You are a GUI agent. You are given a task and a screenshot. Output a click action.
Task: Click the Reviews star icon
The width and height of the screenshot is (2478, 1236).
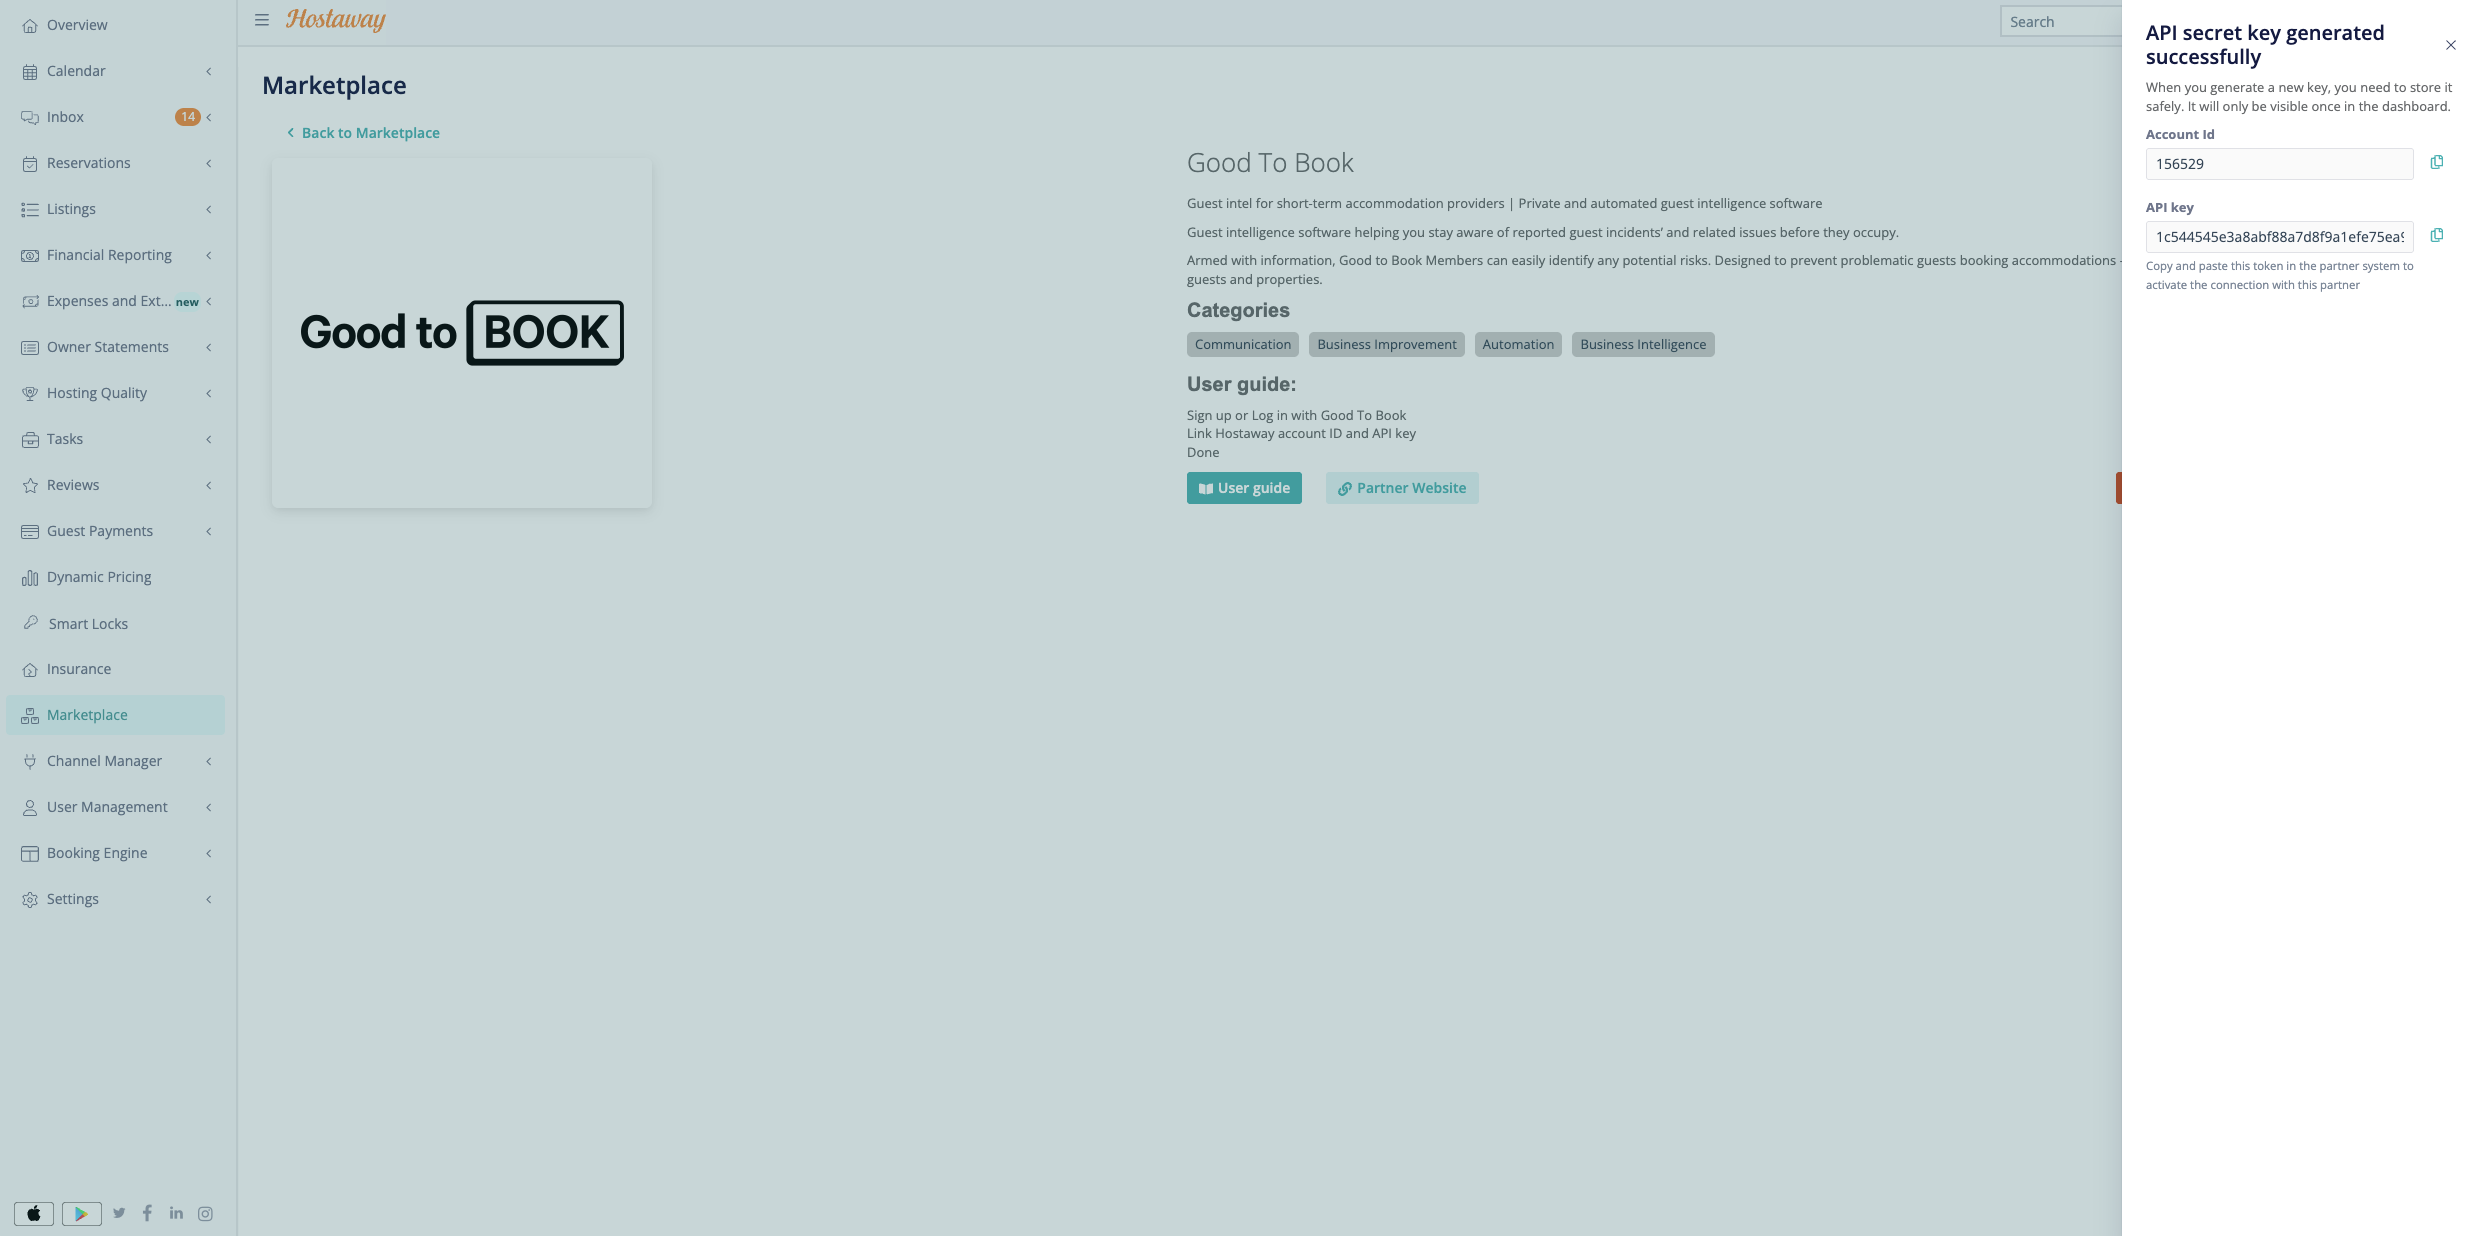click(30, 485)
